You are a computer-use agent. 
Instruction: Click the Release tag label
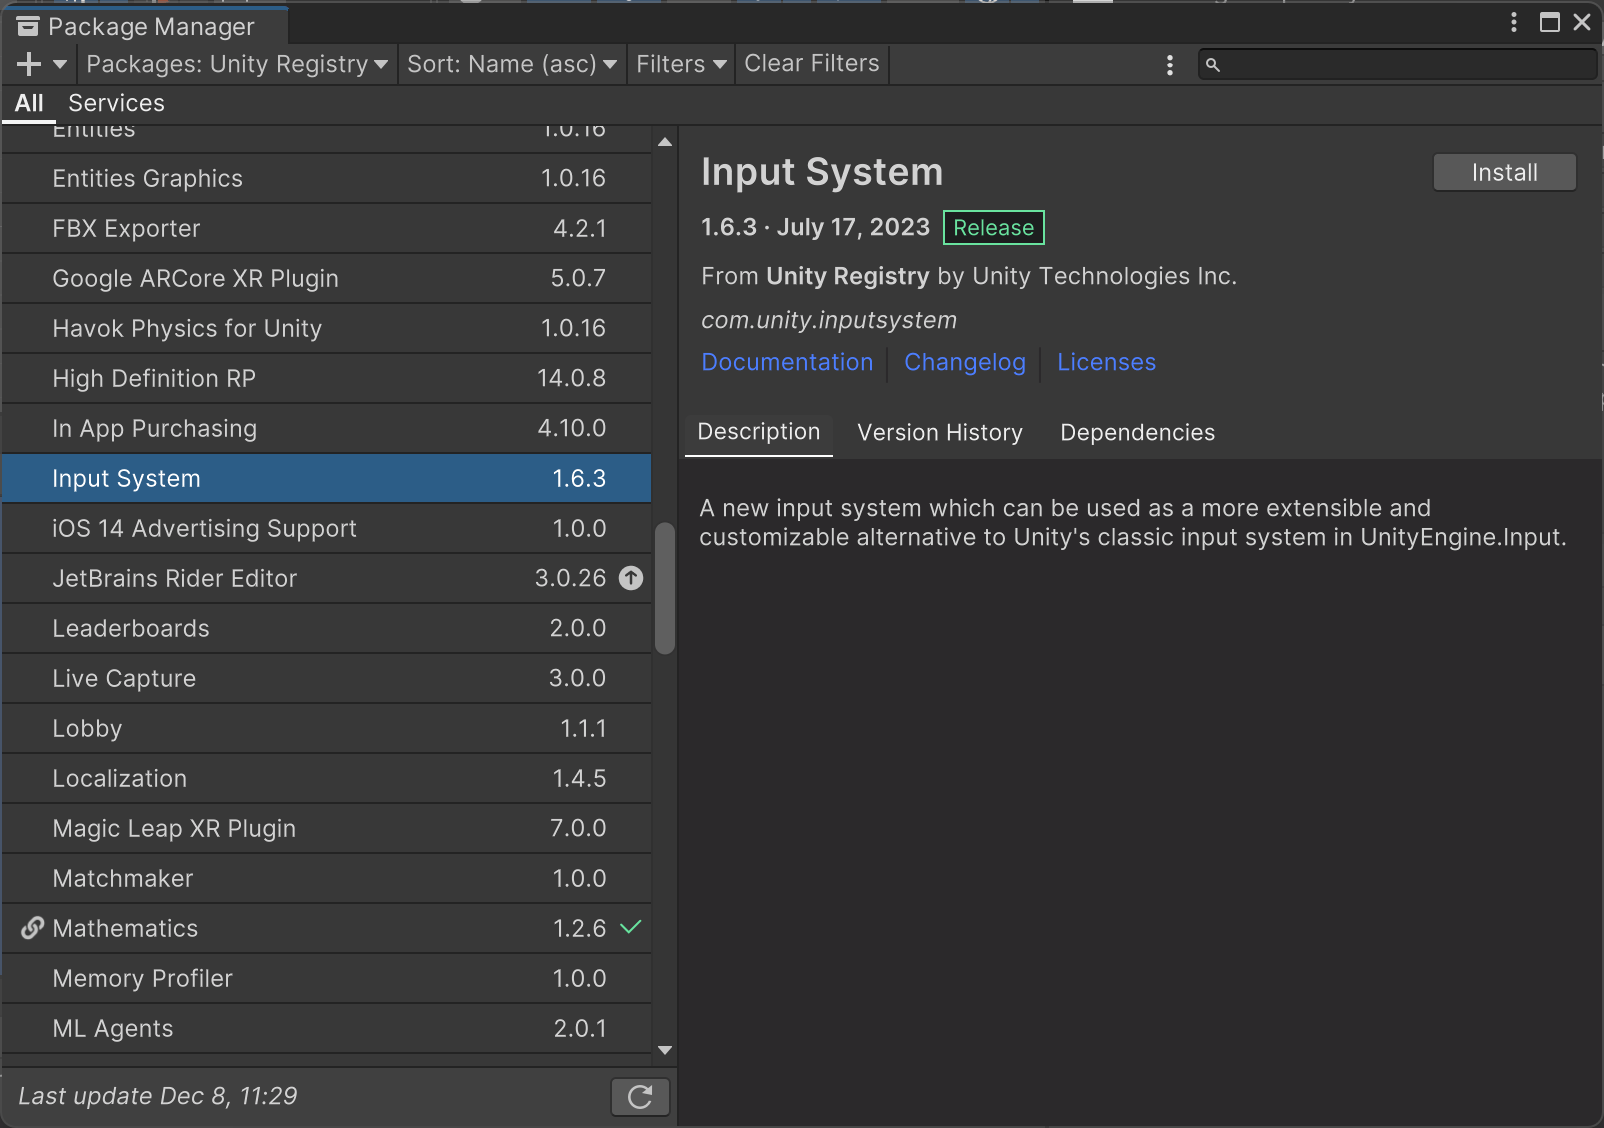coord(994,228)
